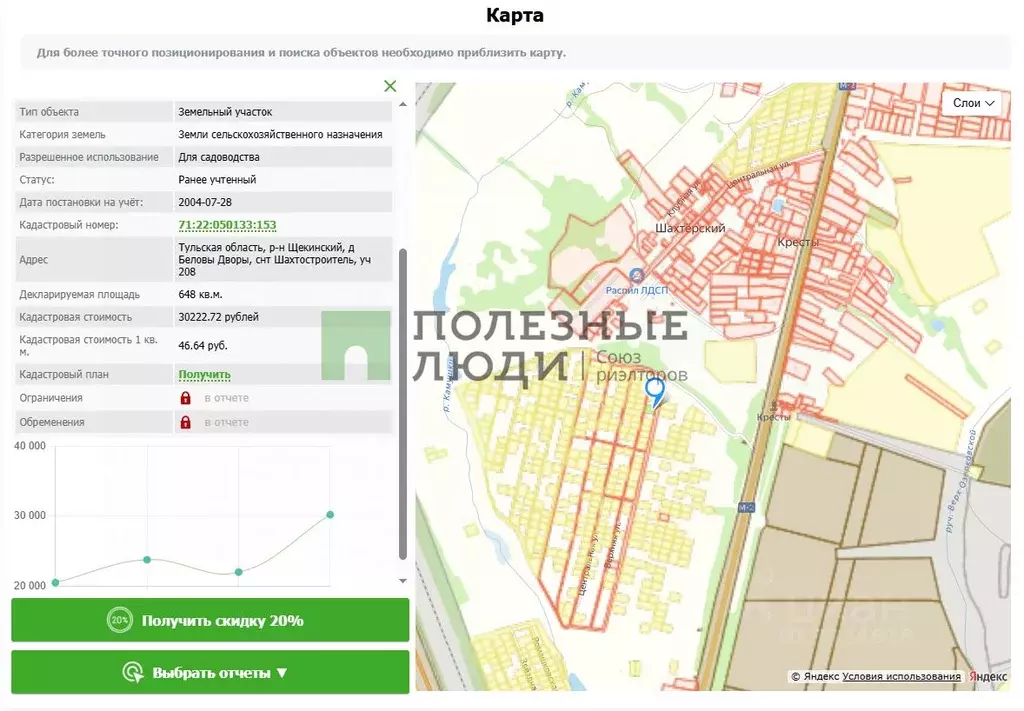The width and height of the screenshot is (1024, 711).
Task: Open Яндекс Условия использования link
Action: pyautogui.click(x=901, y=676)
